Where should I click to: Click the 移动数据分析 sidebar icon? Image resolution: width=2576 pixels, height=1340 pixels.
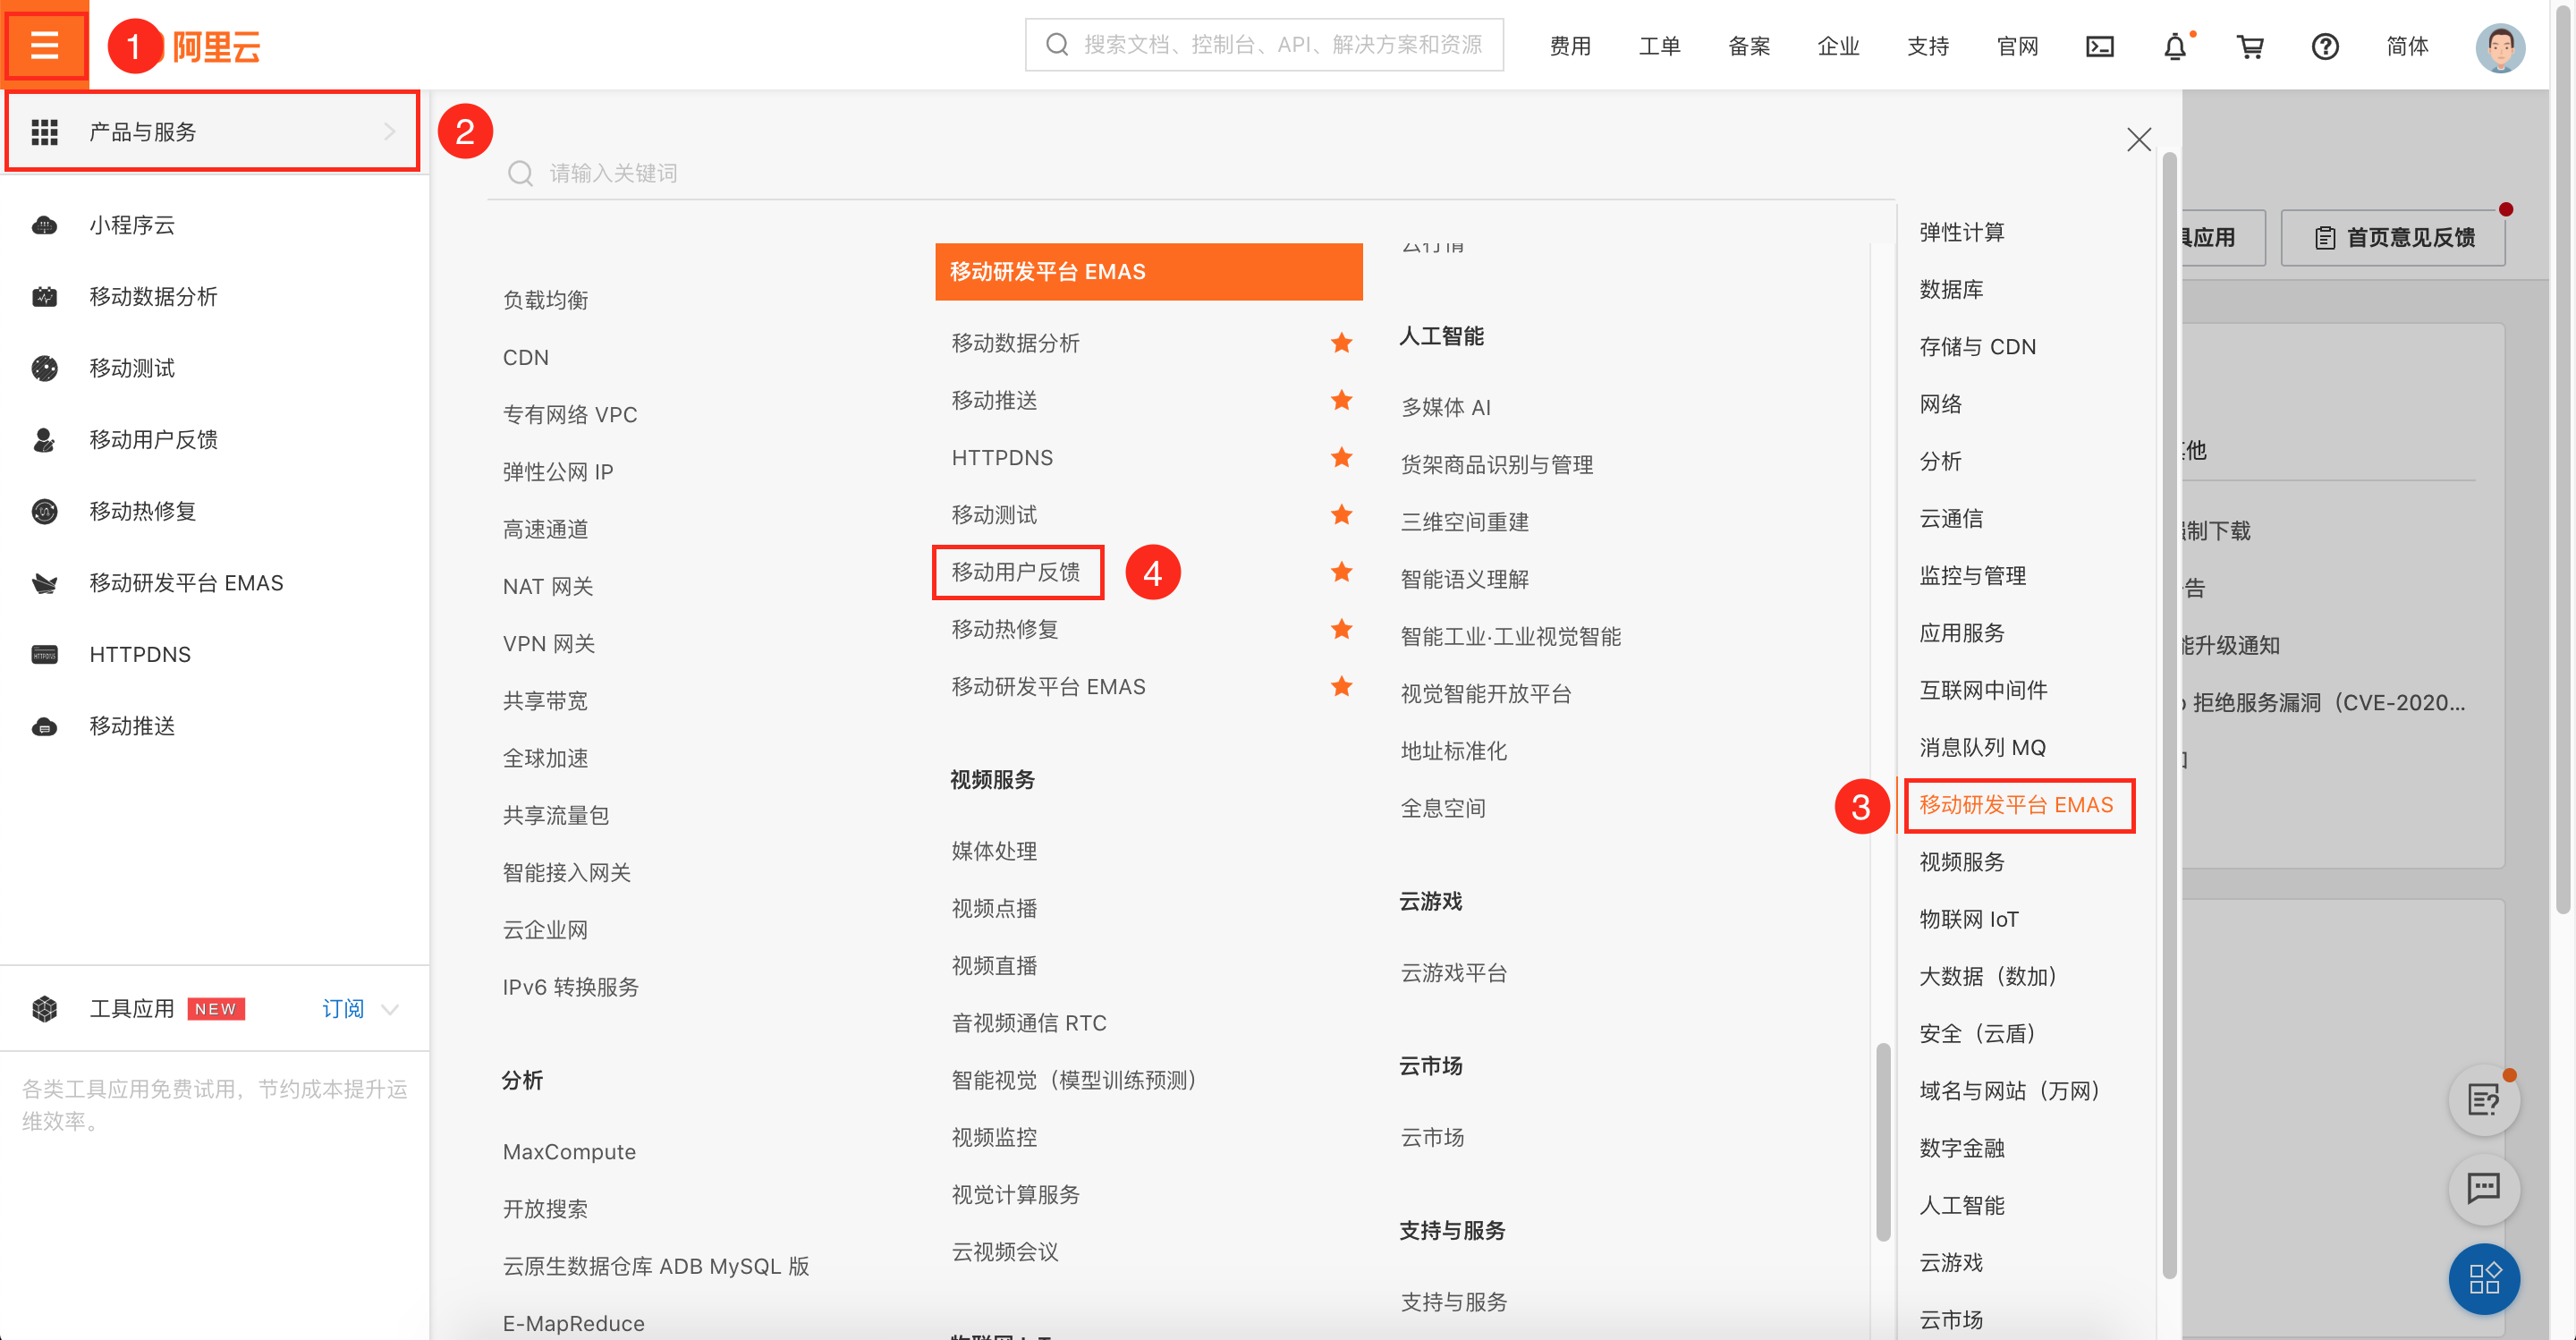[44, 296]
